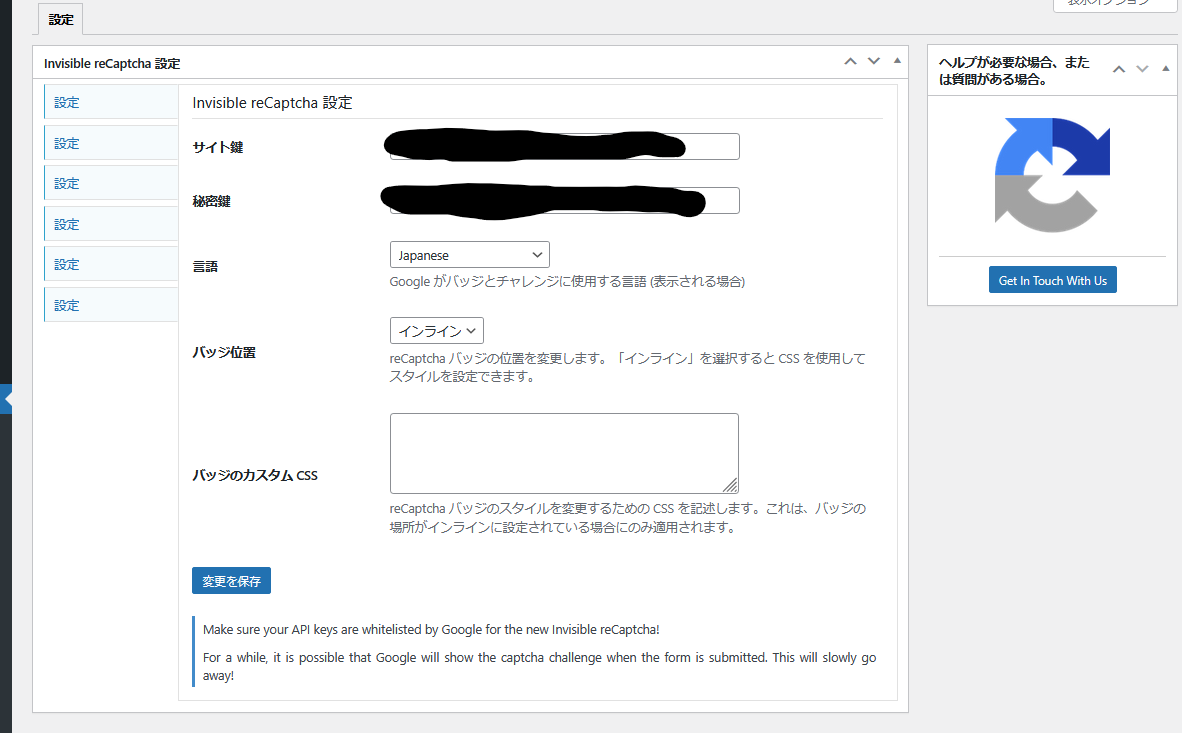
Task: Move the help panel up
Action: click(1119, 69)
